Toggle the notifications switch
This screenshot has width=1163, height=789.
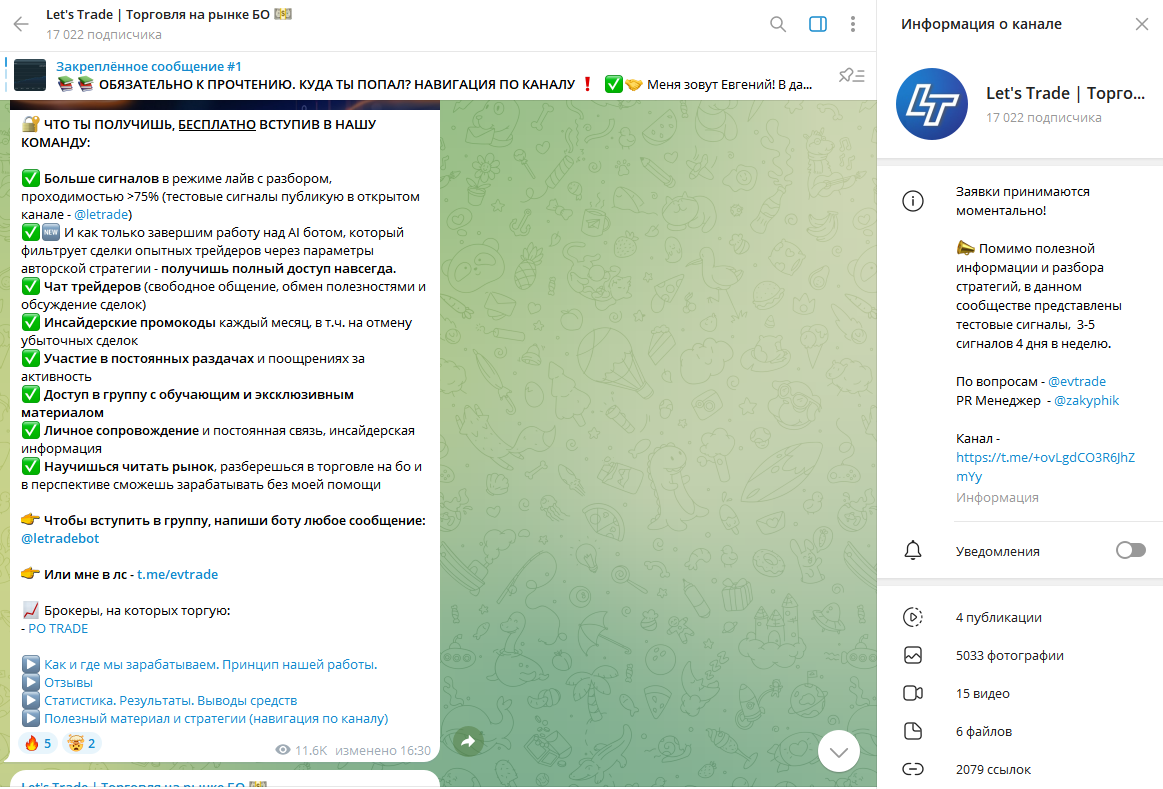(1130, 550)
